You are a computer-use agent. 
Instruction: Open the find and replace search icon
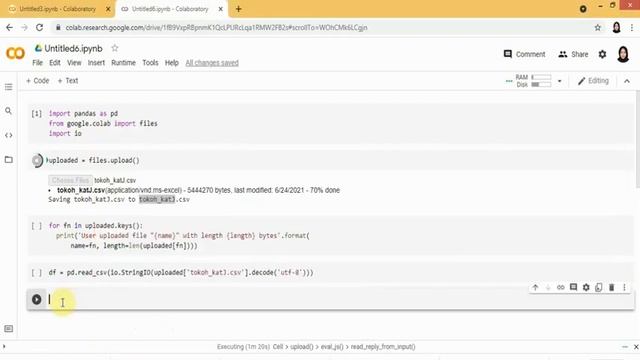click(x=9, y=111)
